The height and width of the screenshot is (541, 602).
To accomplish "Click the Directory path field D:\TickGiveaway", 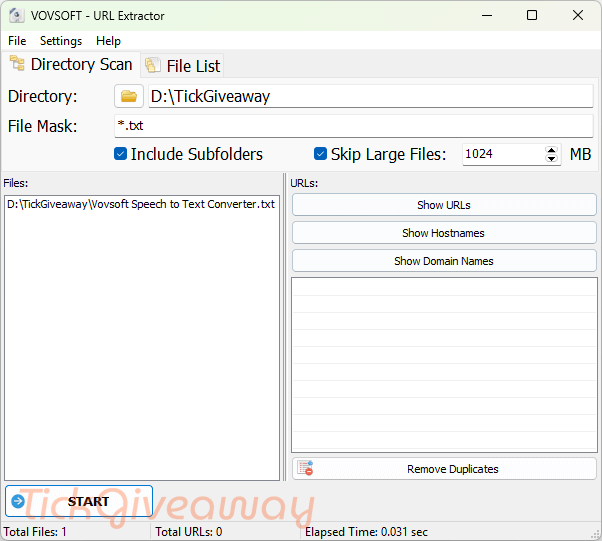I will 371,96.
